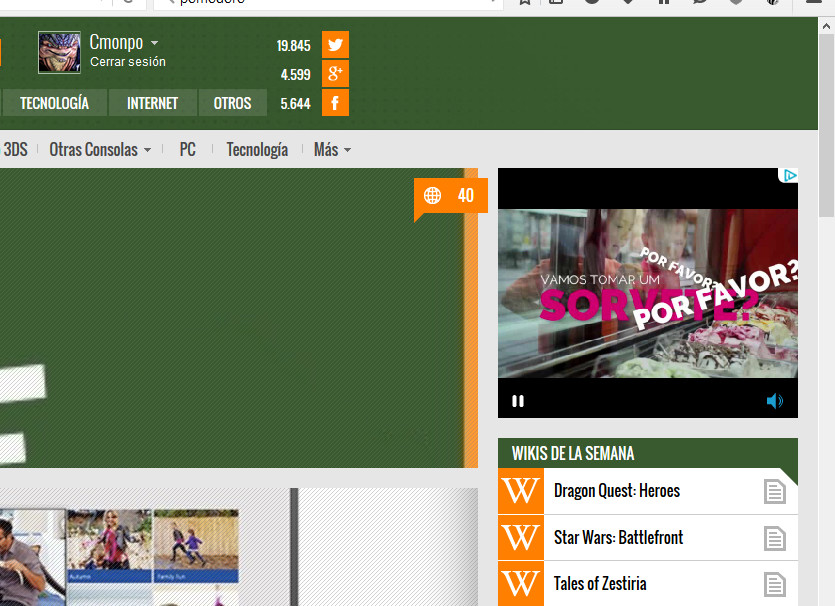
Task: Click Cerrar sesión link
Action: [128, 62]
